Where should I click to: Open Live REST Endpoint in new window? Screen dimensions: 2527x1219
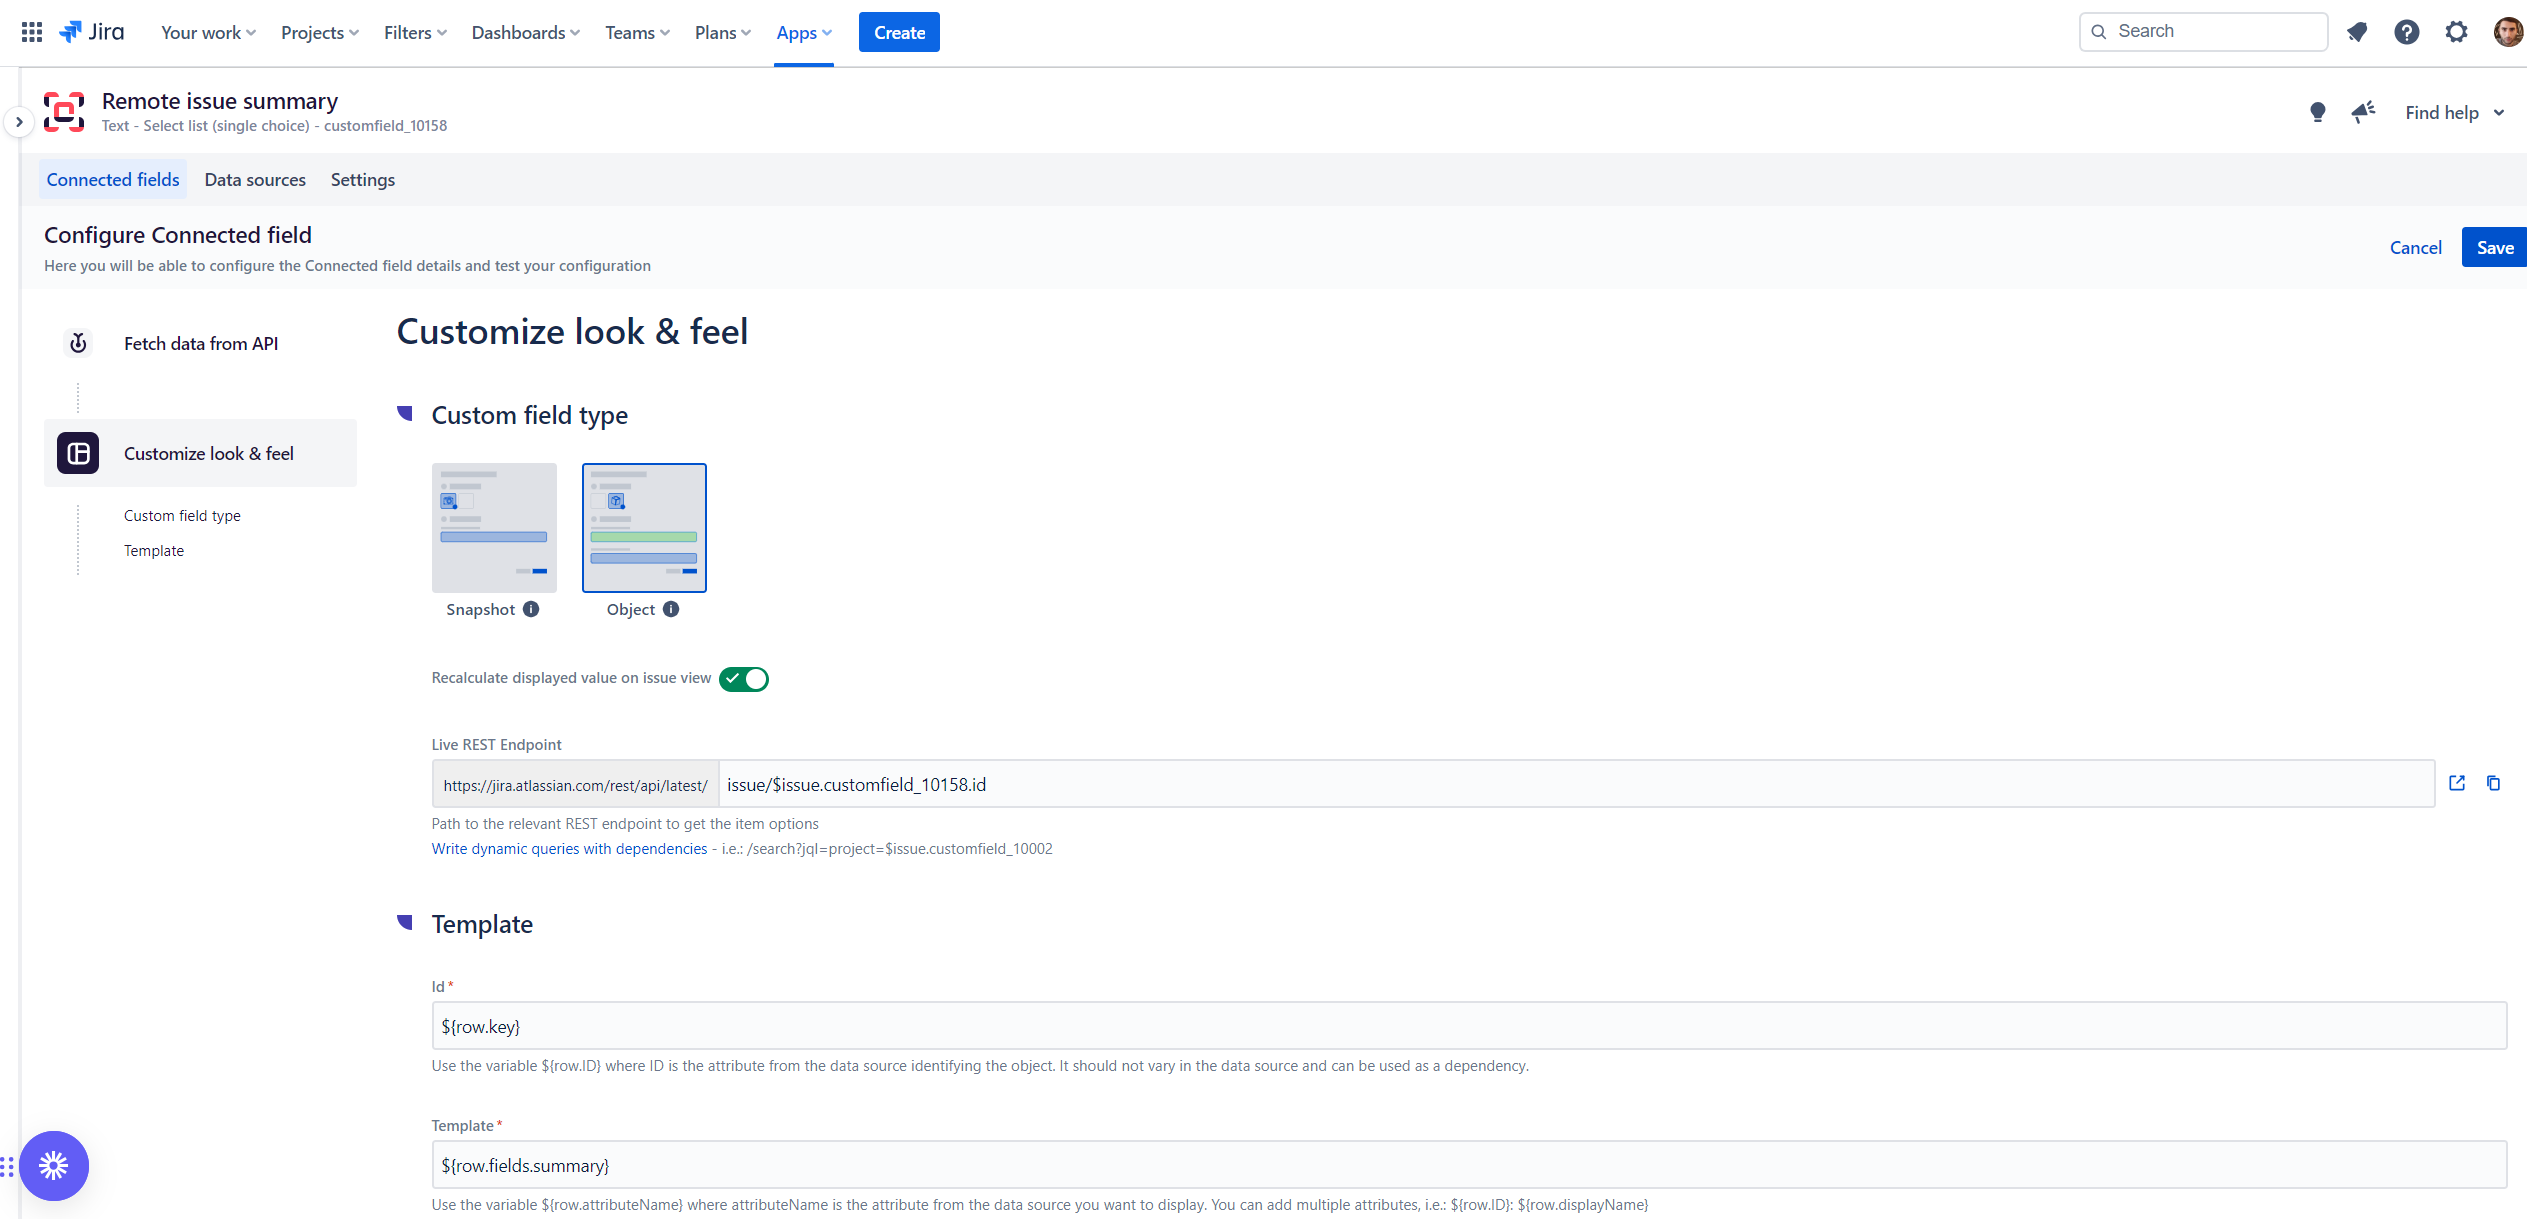[2457, 783]
